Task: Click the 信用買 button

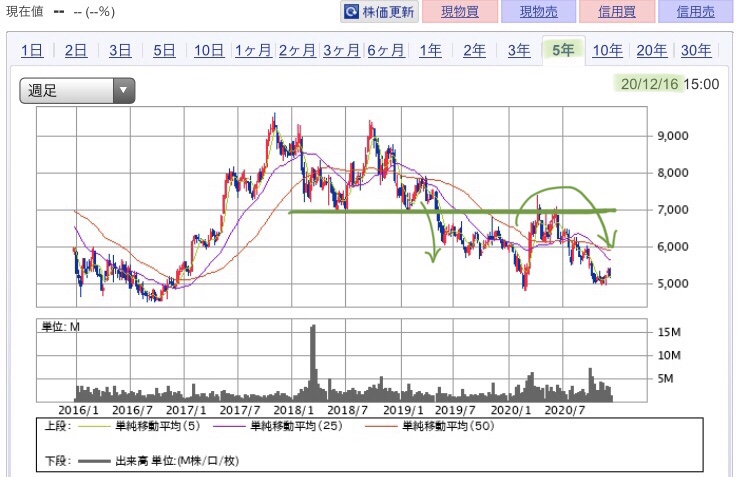Action: [x=617, y=11]
